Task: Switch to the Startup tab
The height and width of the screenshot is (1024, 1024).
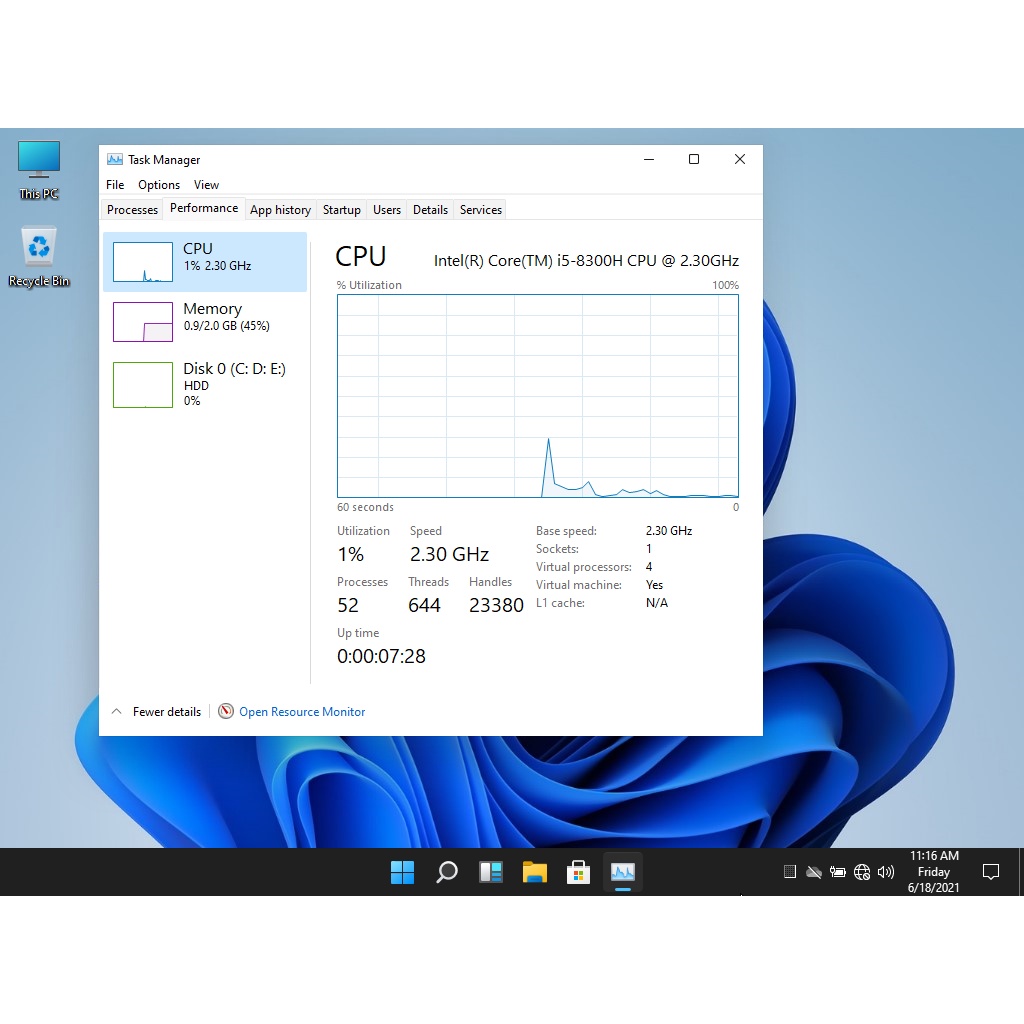Action: pos(341,210)
